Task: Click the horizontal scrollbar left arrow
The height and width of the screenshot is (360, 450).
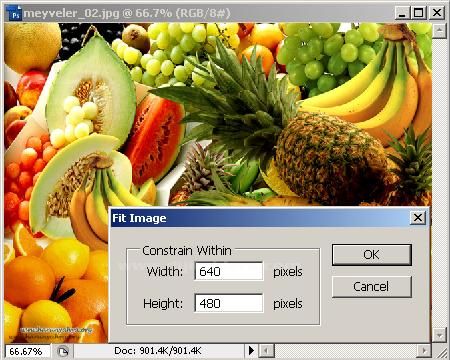Action: 267,351
